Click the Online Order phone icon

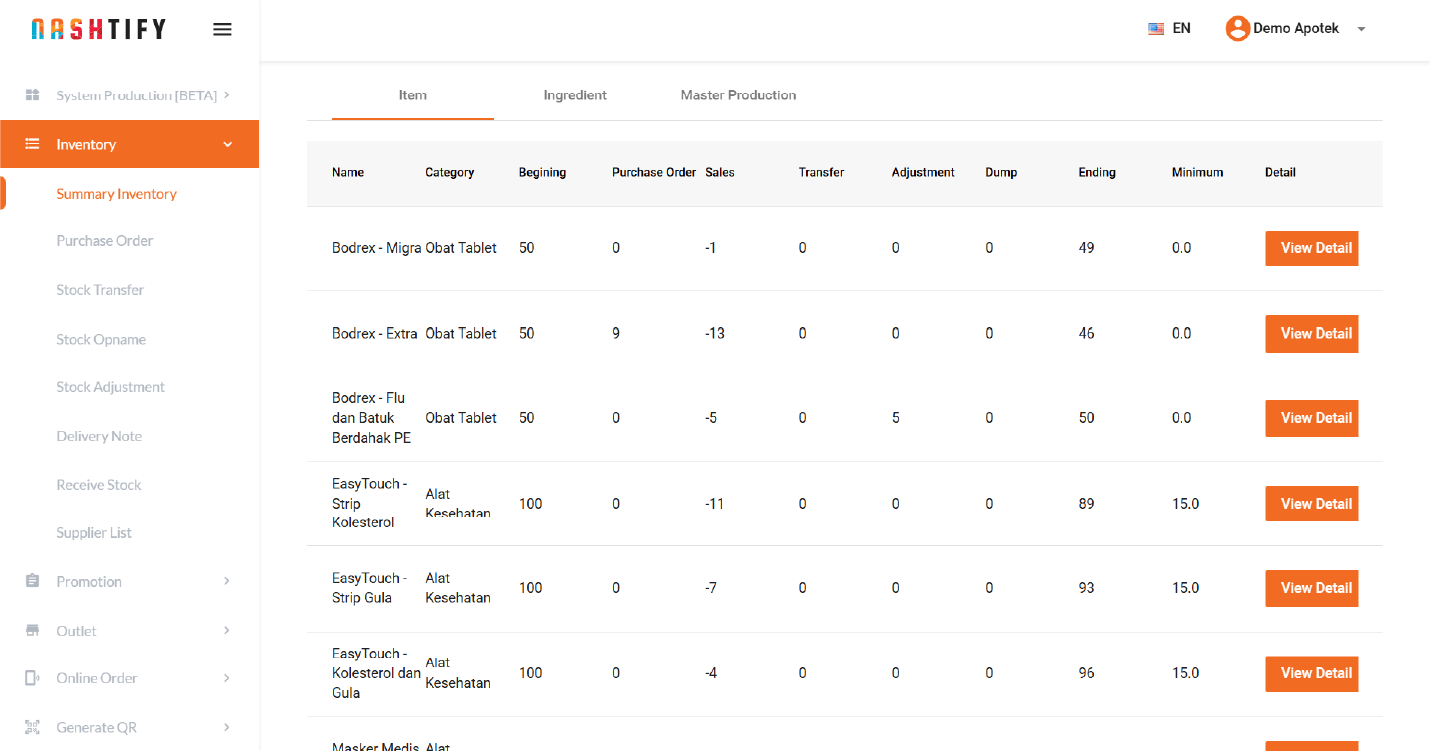coord(32,678)
